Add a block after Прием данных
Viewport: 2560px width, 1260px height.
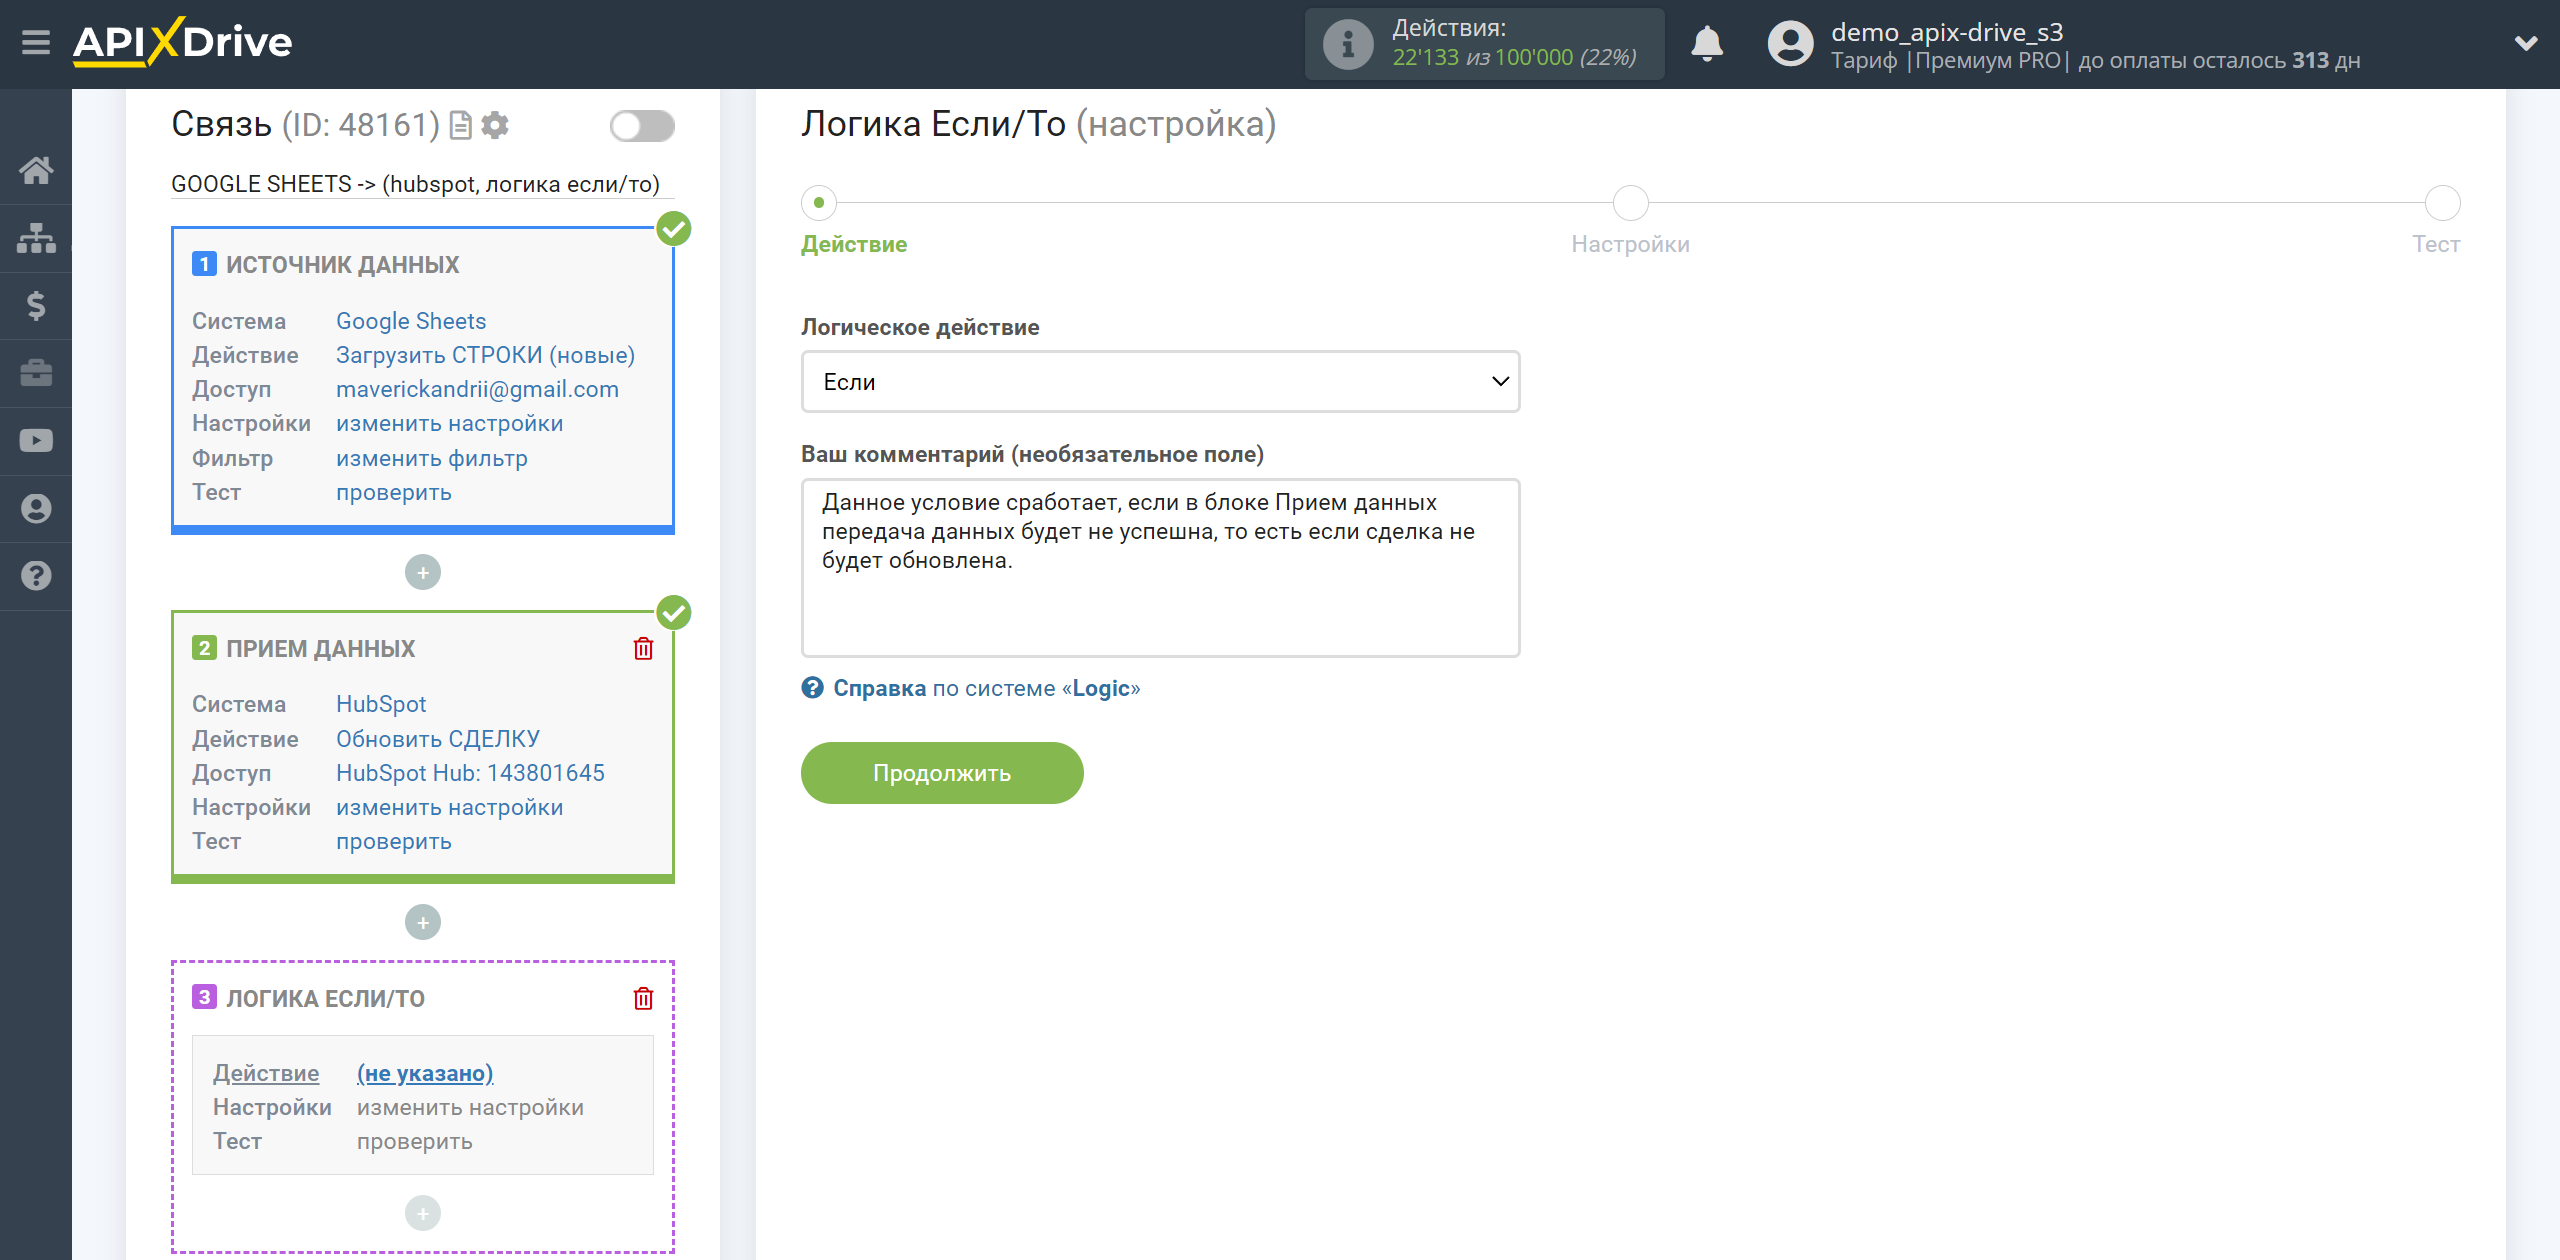point(423,922)
